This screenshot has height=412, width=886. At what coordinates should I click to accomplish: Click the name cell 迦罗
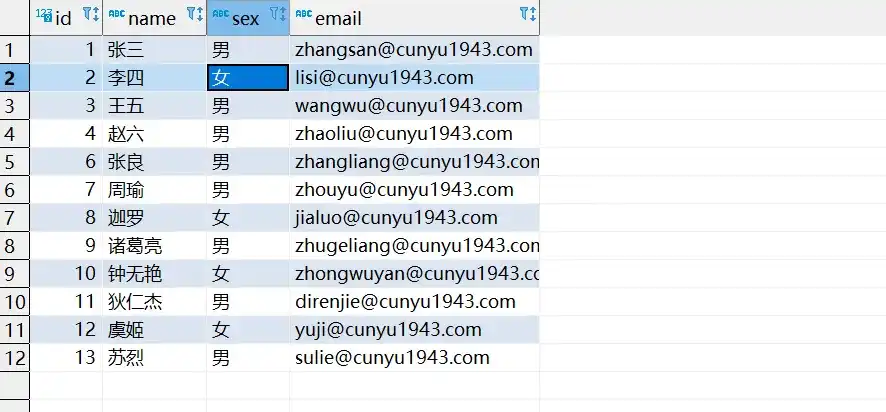point(154,218)
